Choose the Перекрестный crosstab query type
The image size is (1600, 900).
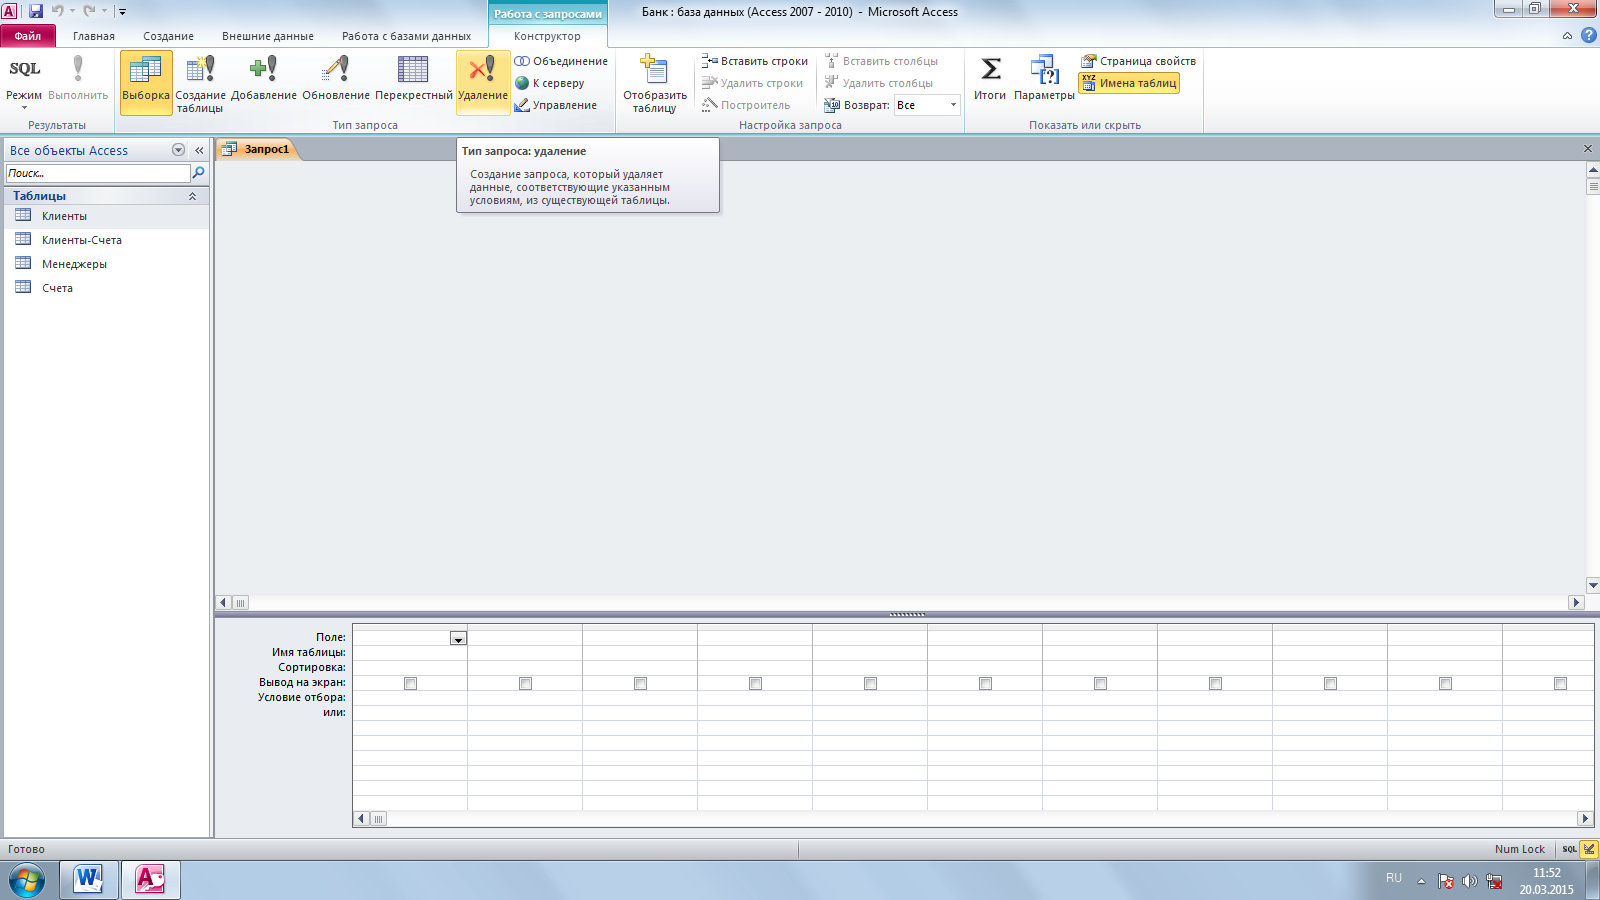413,78
